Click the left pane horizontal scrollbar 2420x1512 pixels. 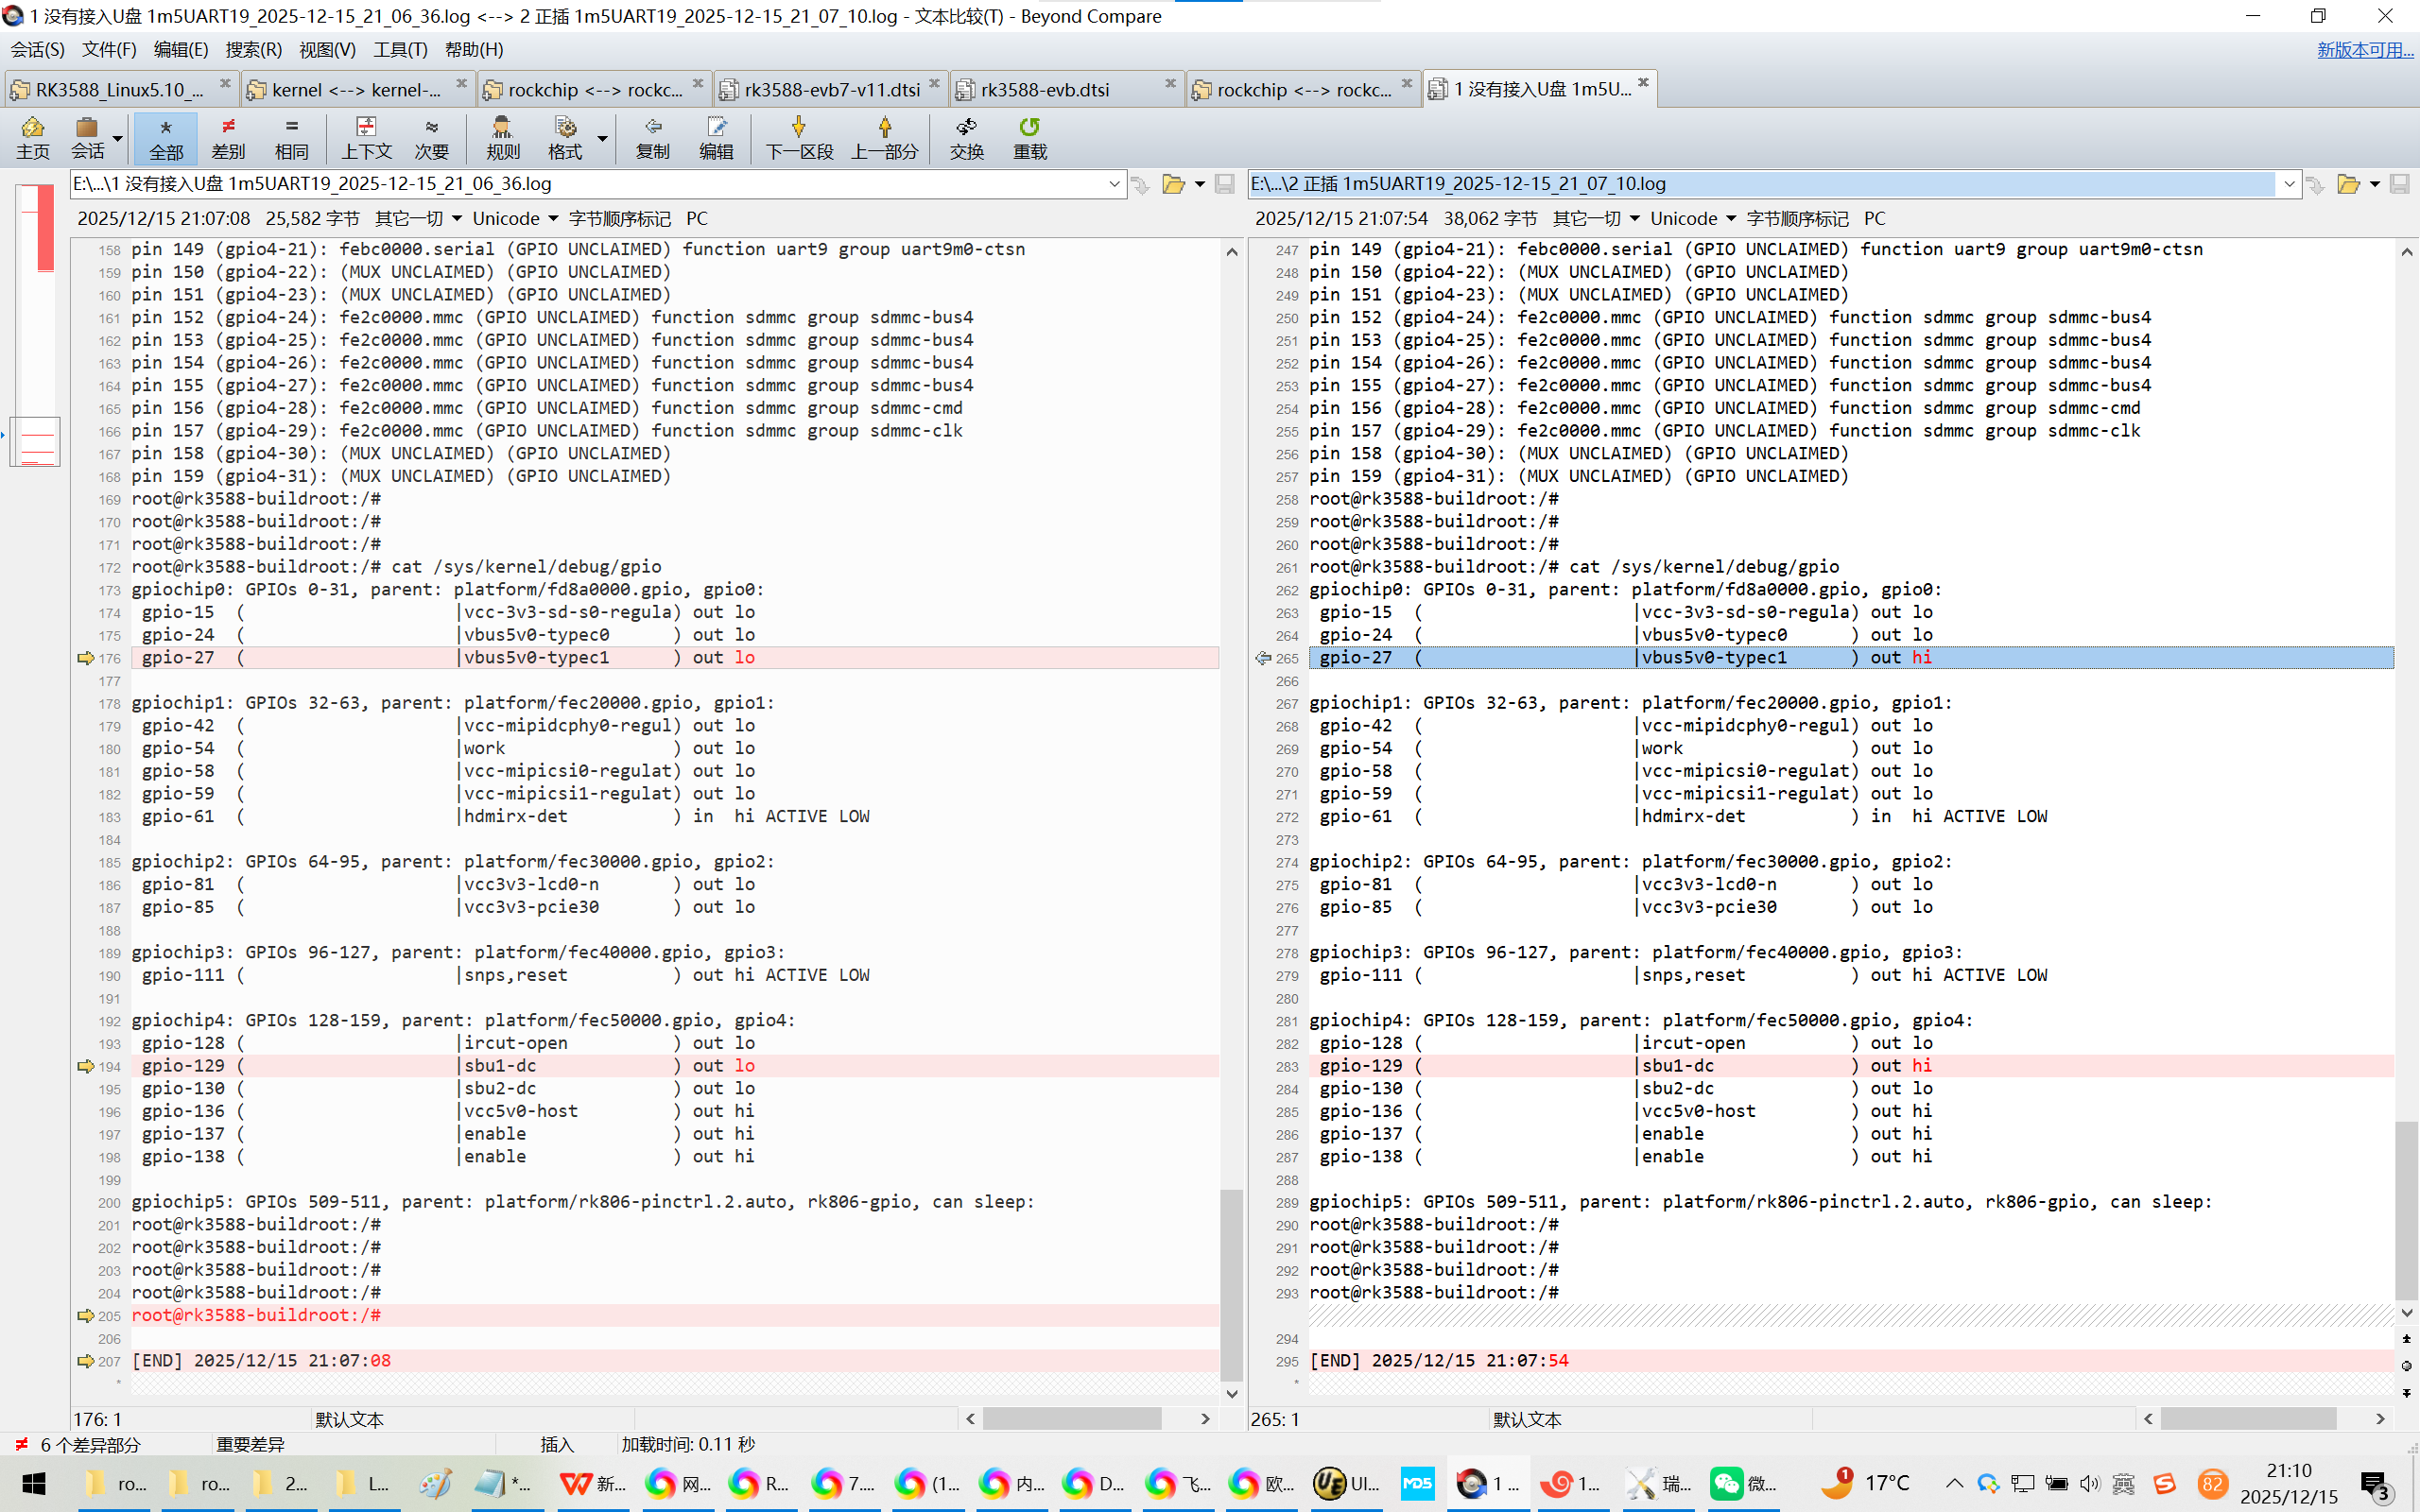(x=1070, y=1418)
